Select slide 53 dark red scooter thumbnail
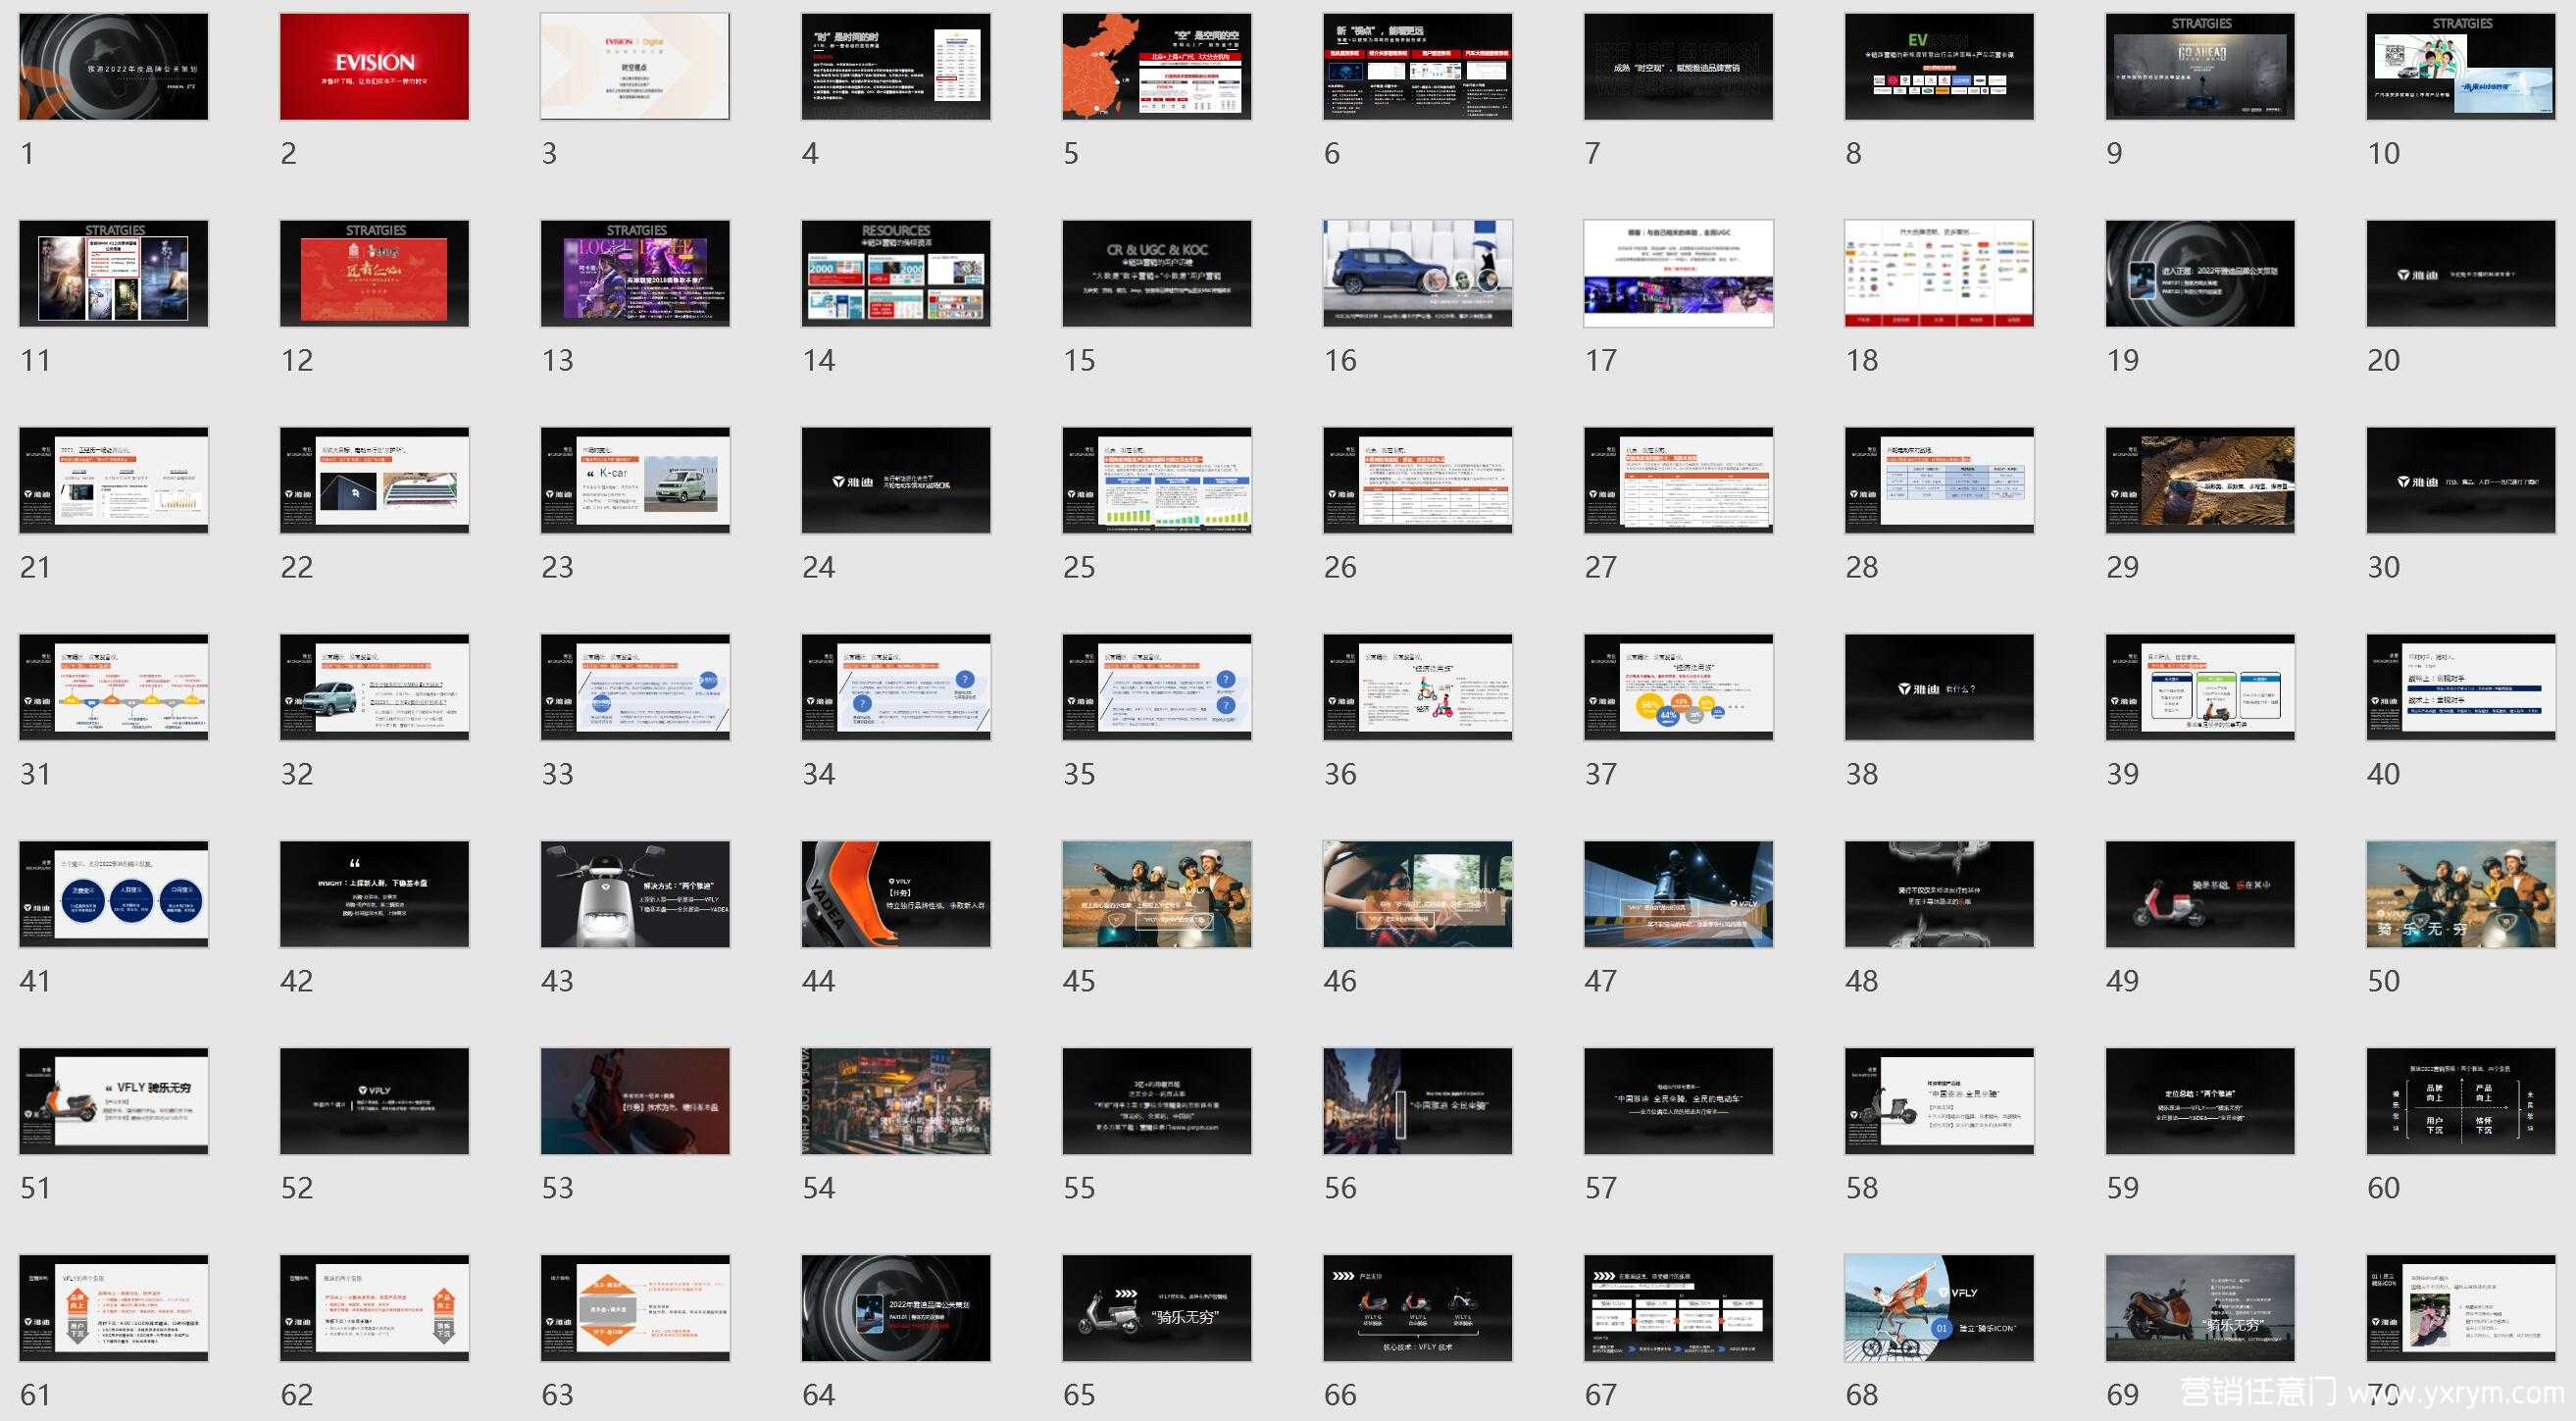The height and width of the screenshot is (1421, 2576). pyautogui.click(x=636, y=1102)
